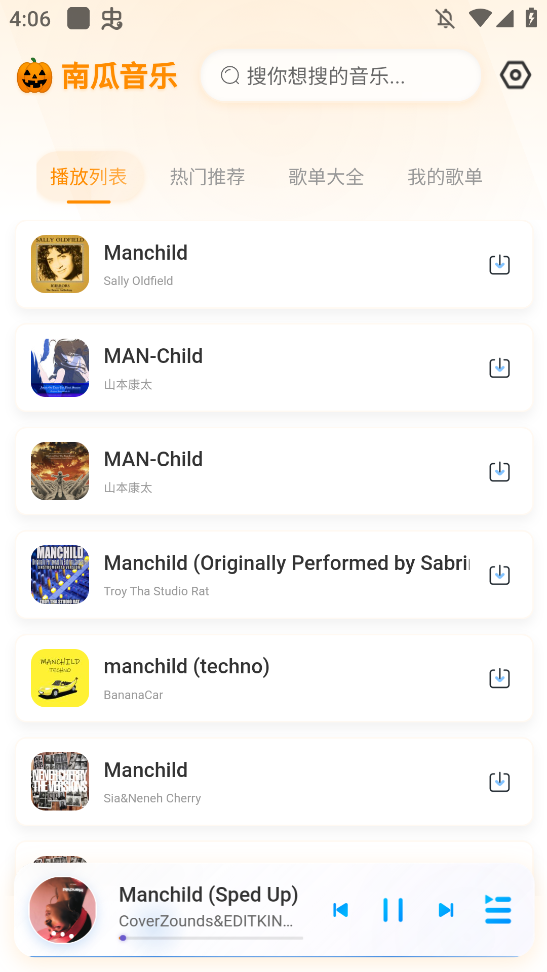The width and height of the screenshot is (547, 972).
Task: Select the 播放列表 tab
Action: (89, 177)
